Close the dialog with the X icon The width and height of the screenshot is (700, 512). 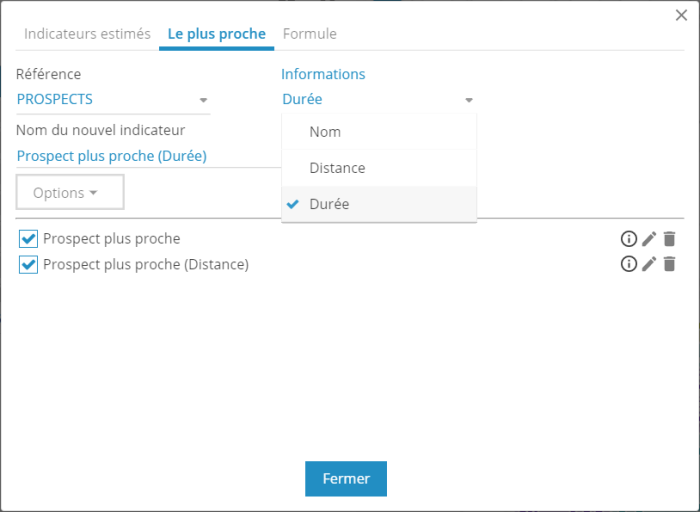click(x=682, y=15)
